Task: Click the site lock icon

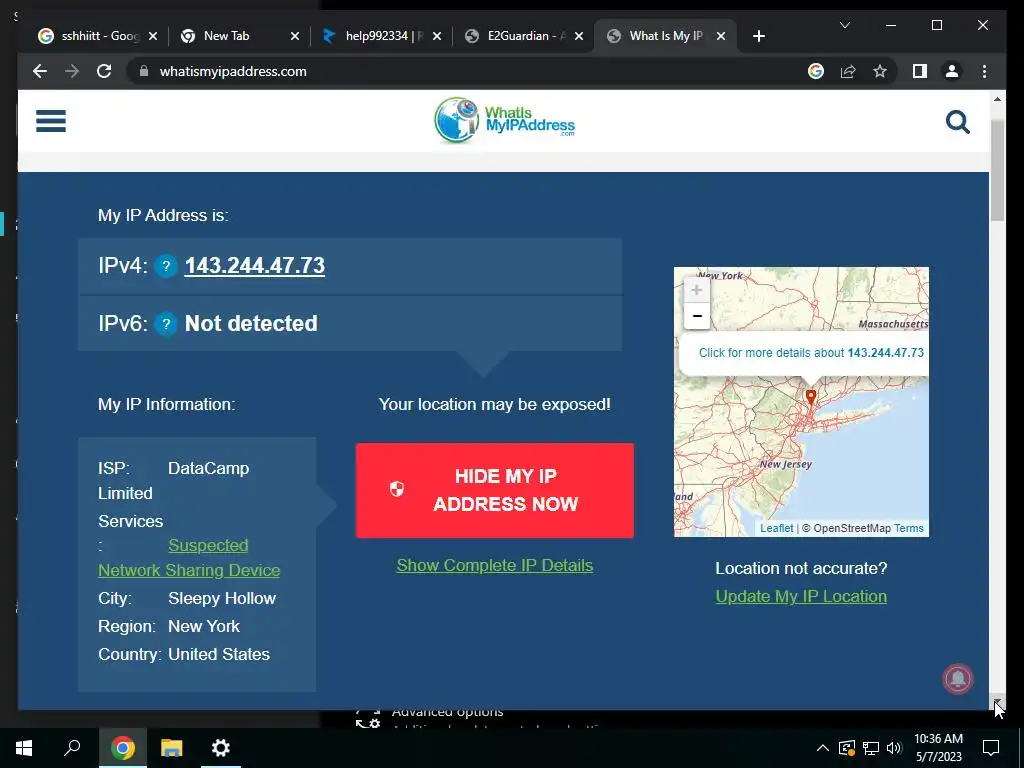Action: click(x=144, y=71)
